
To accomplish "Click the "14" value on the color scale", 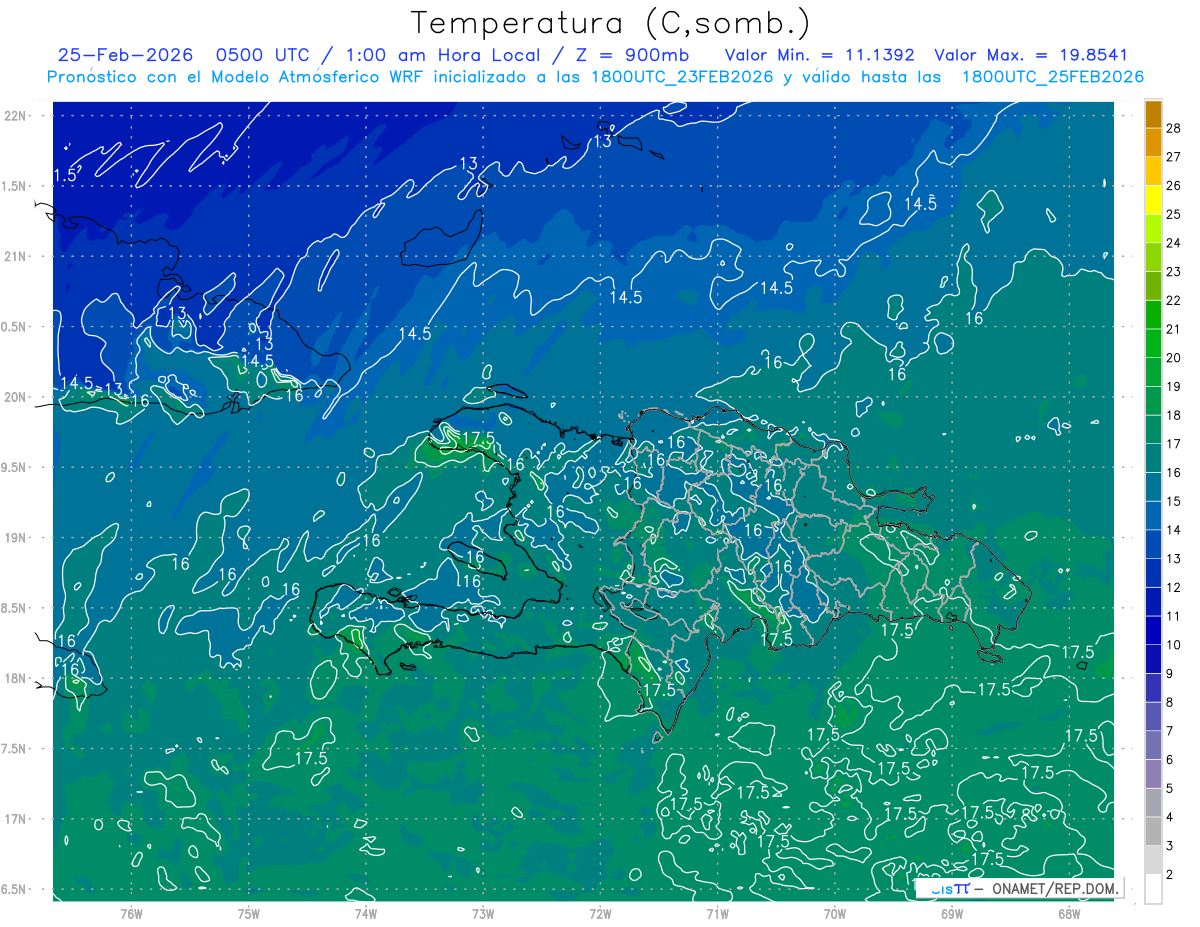I will [1174, 530].
